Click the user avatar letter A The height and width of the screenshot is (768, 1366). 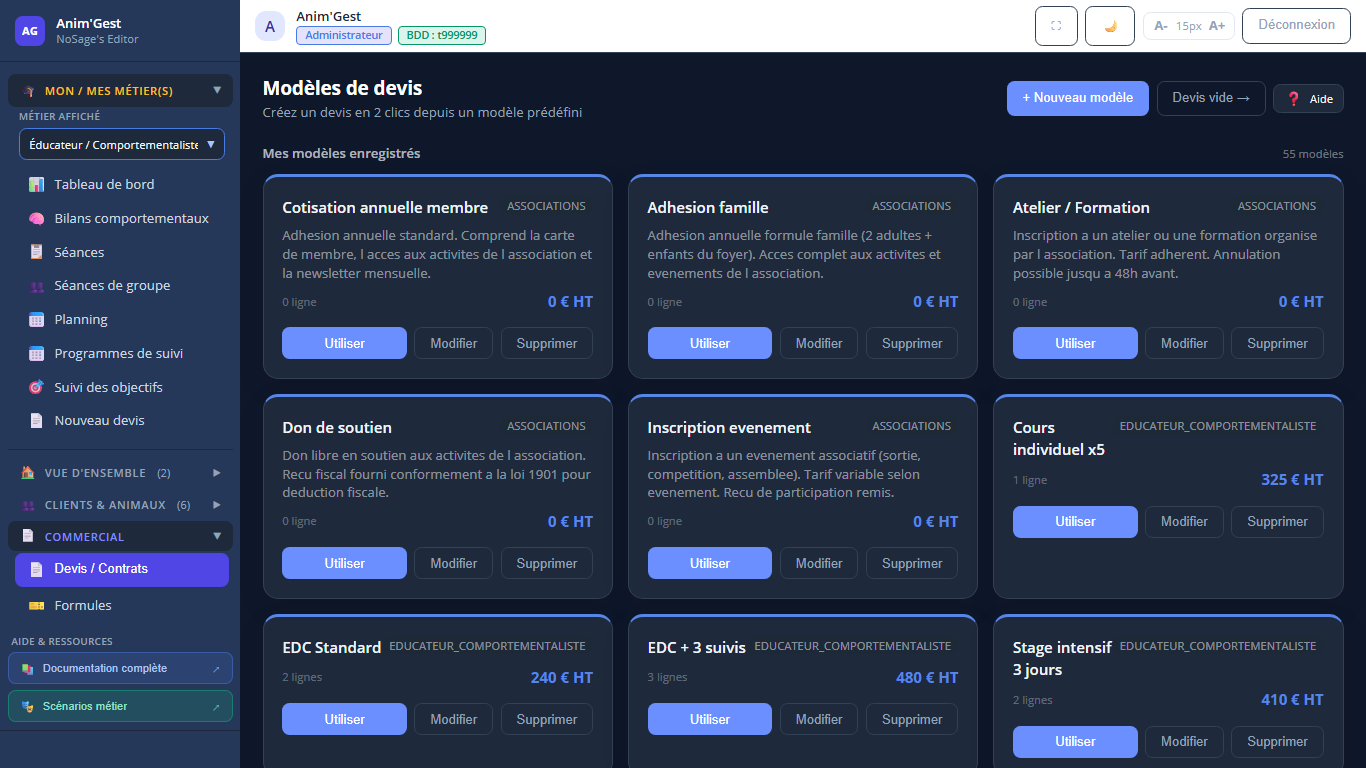[270, 26]
